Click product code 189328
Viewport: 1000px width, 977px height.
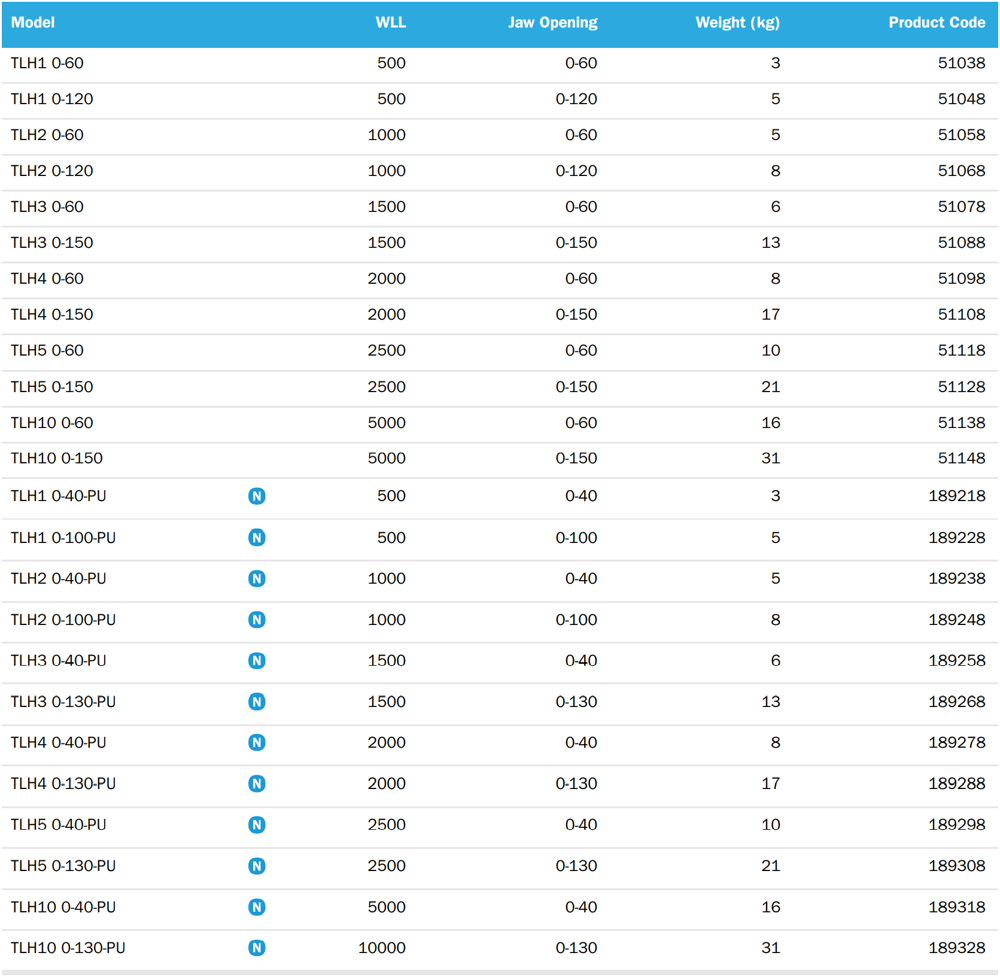tap(957, 948)
